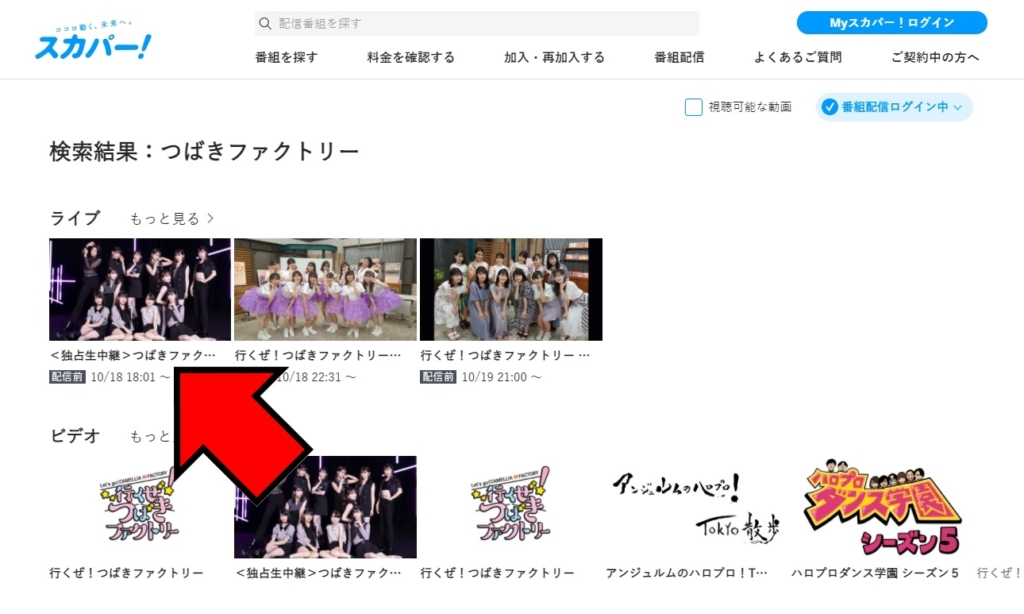
Task: Click the 配信前 badge beside 10/18 18:01
Action: point(67,377)
